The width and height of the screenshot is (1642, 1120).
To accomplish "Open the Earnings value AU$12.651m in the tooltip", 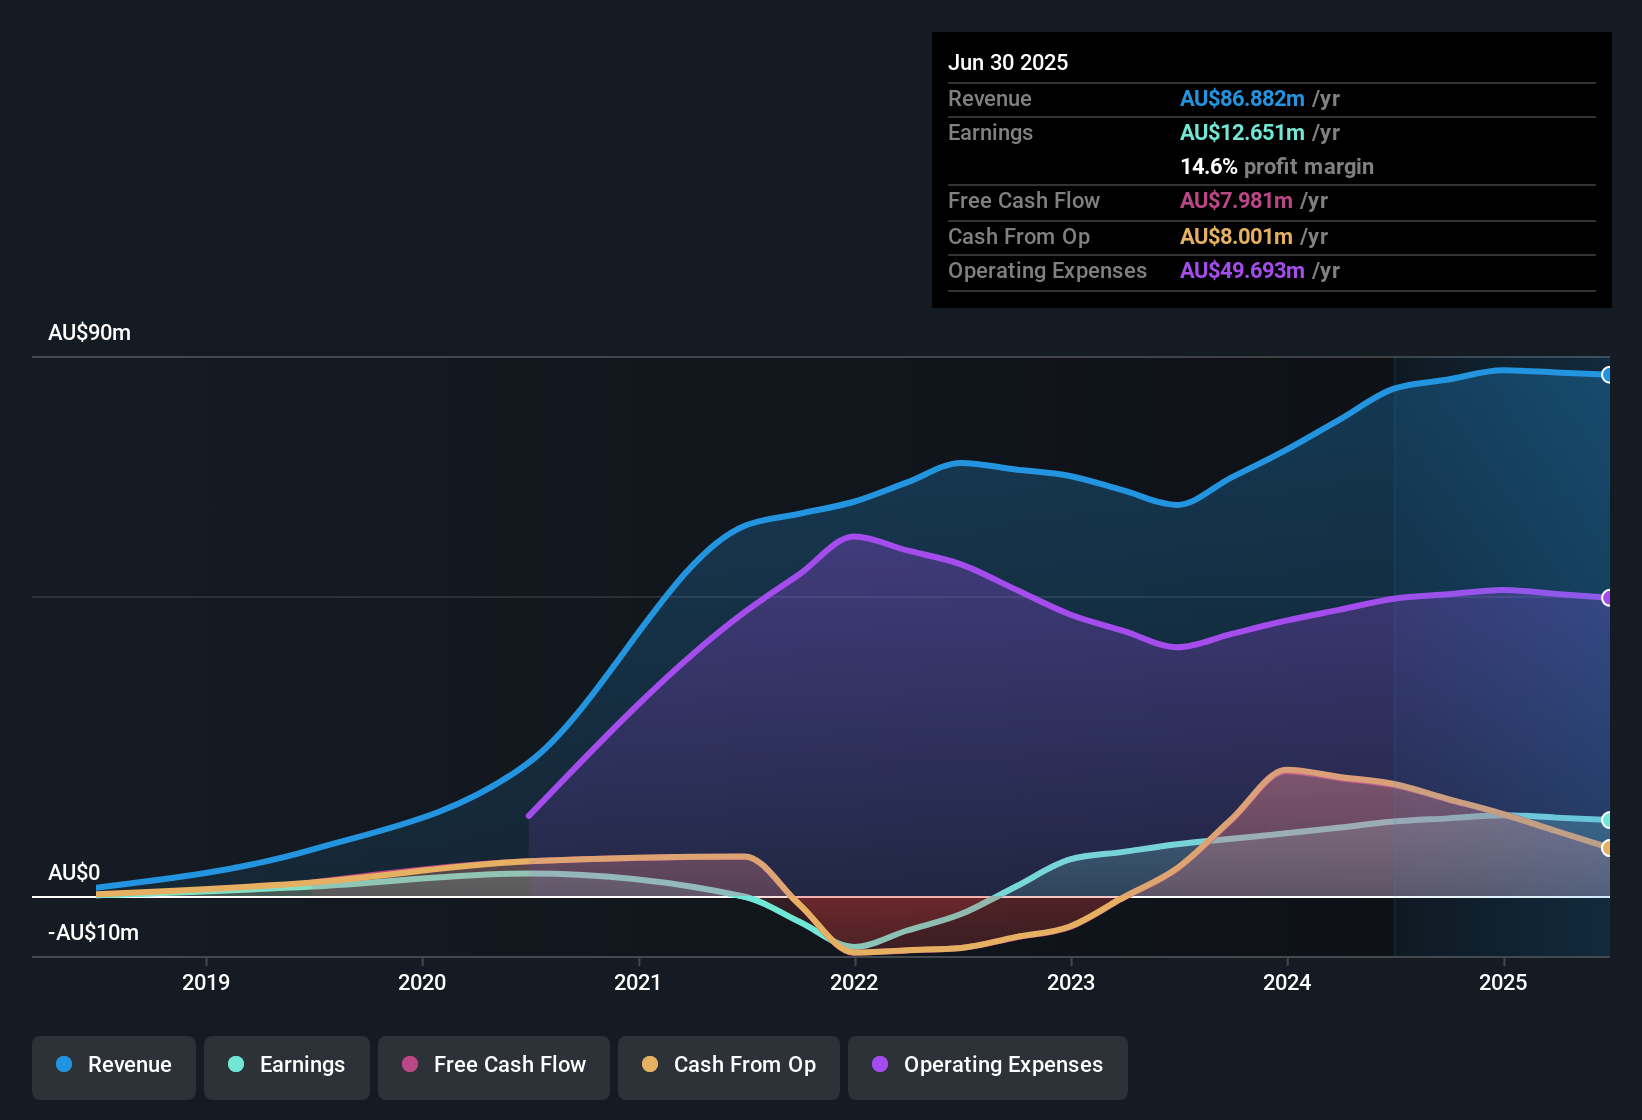I will tap(1242, 132).
